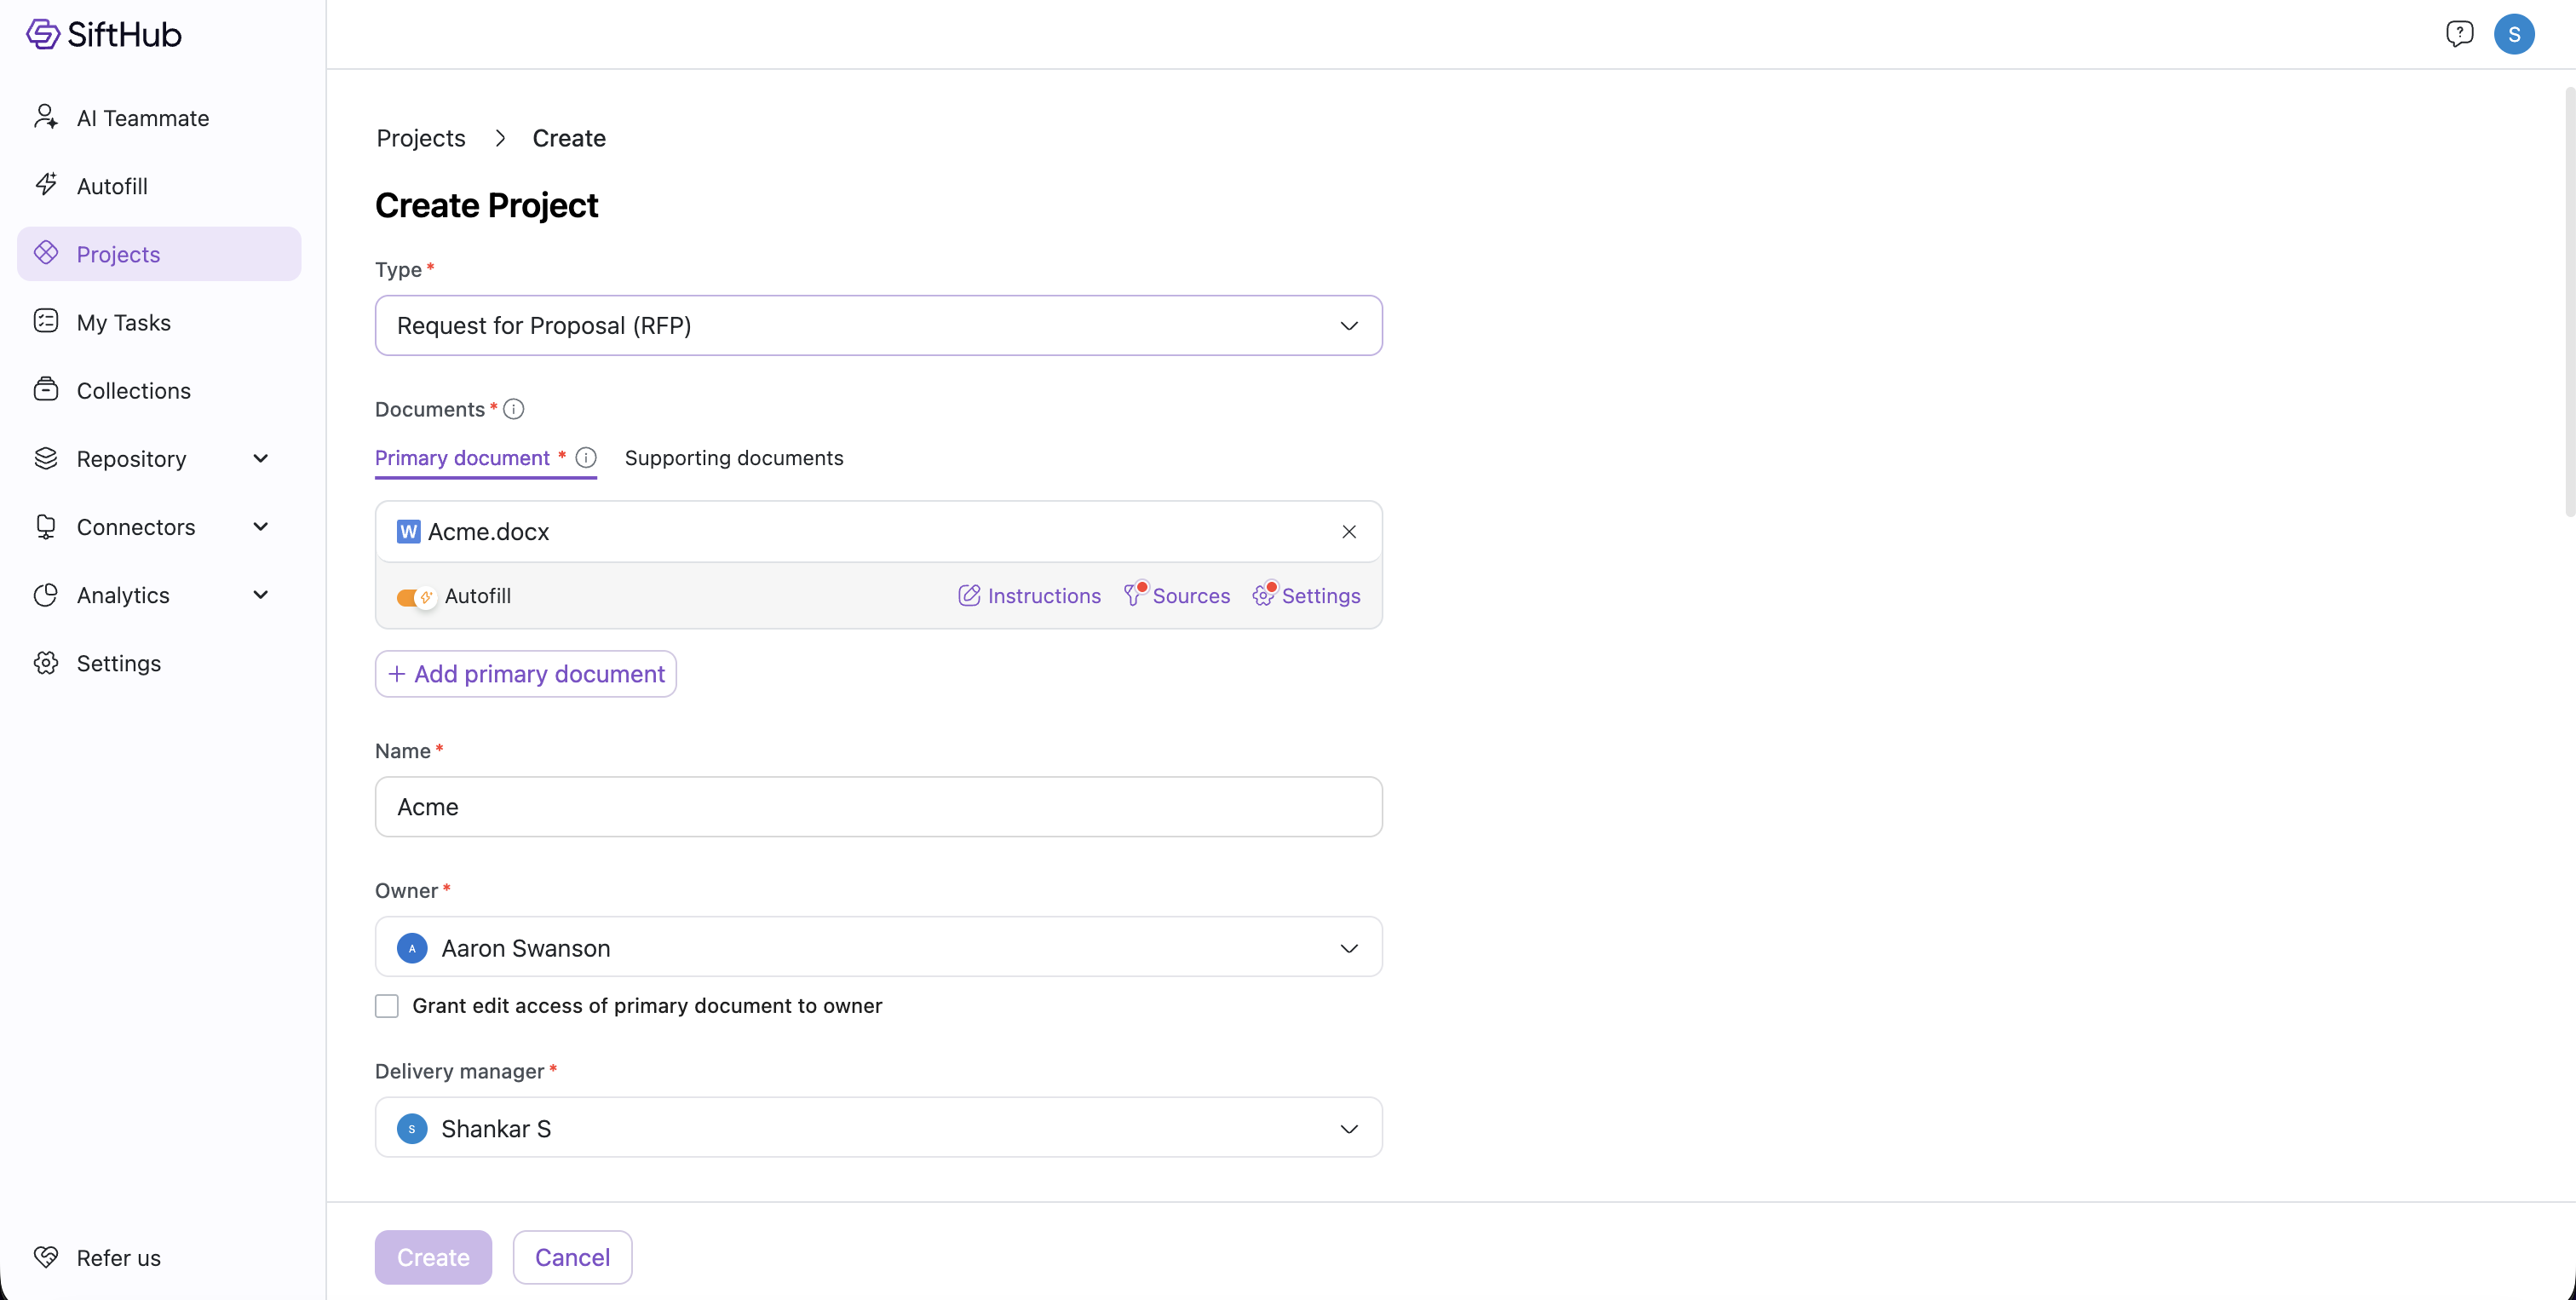
Task: Click the Documents info icon
Action: tap(513, 409)
